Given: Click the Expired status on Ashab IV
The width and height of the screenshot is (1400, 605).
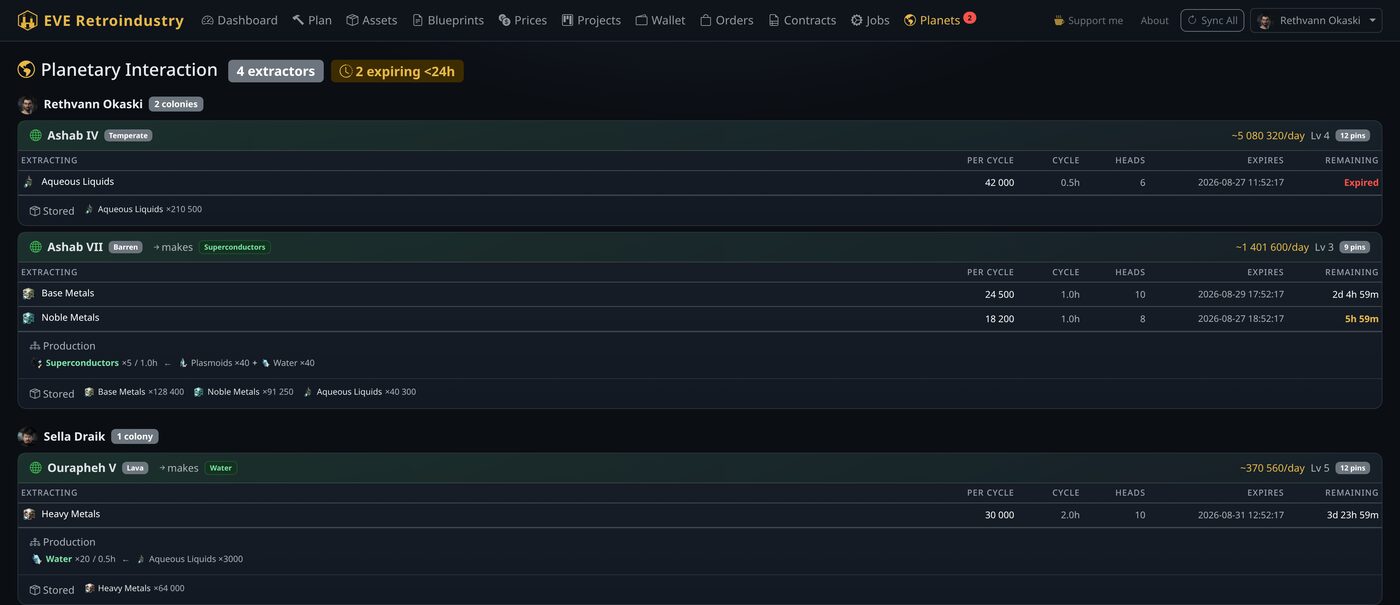Looking at the screenshot, I should 1361,183.
